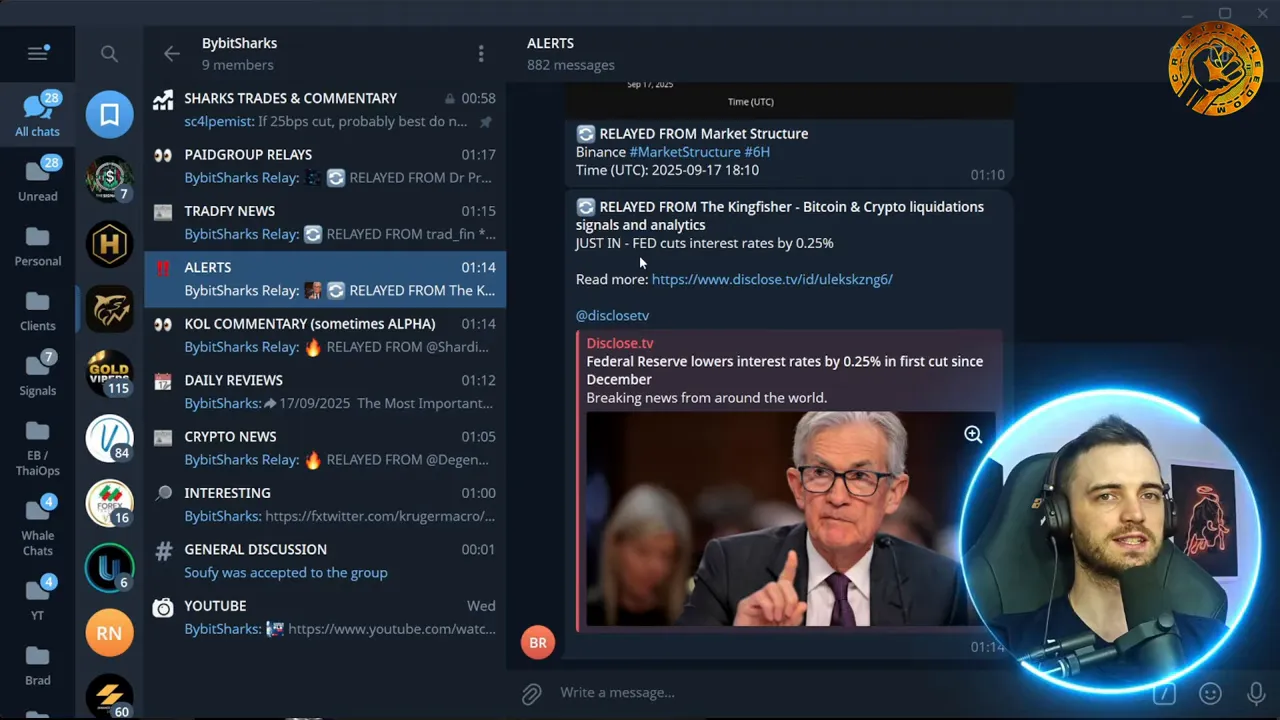Screen dimensions: 1280x720
Task: Open INTERESTING topic
Action: click(x=325, y=504)
